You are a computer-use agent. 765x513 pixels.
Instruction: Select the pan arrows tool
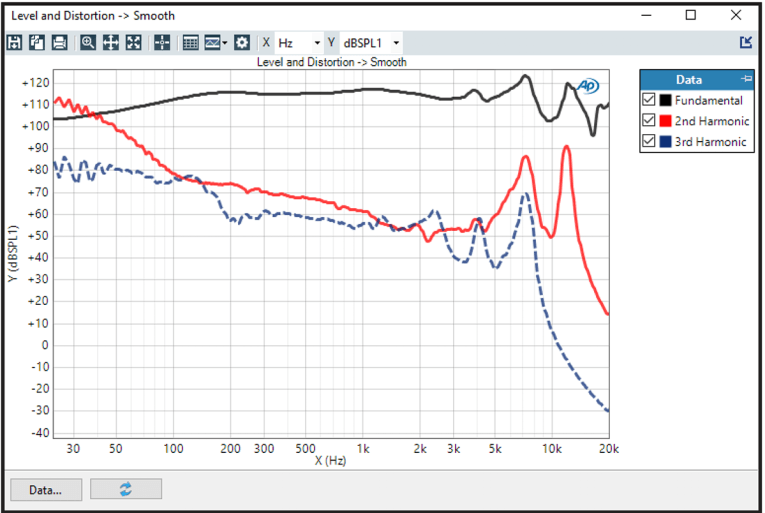[111, 43]
